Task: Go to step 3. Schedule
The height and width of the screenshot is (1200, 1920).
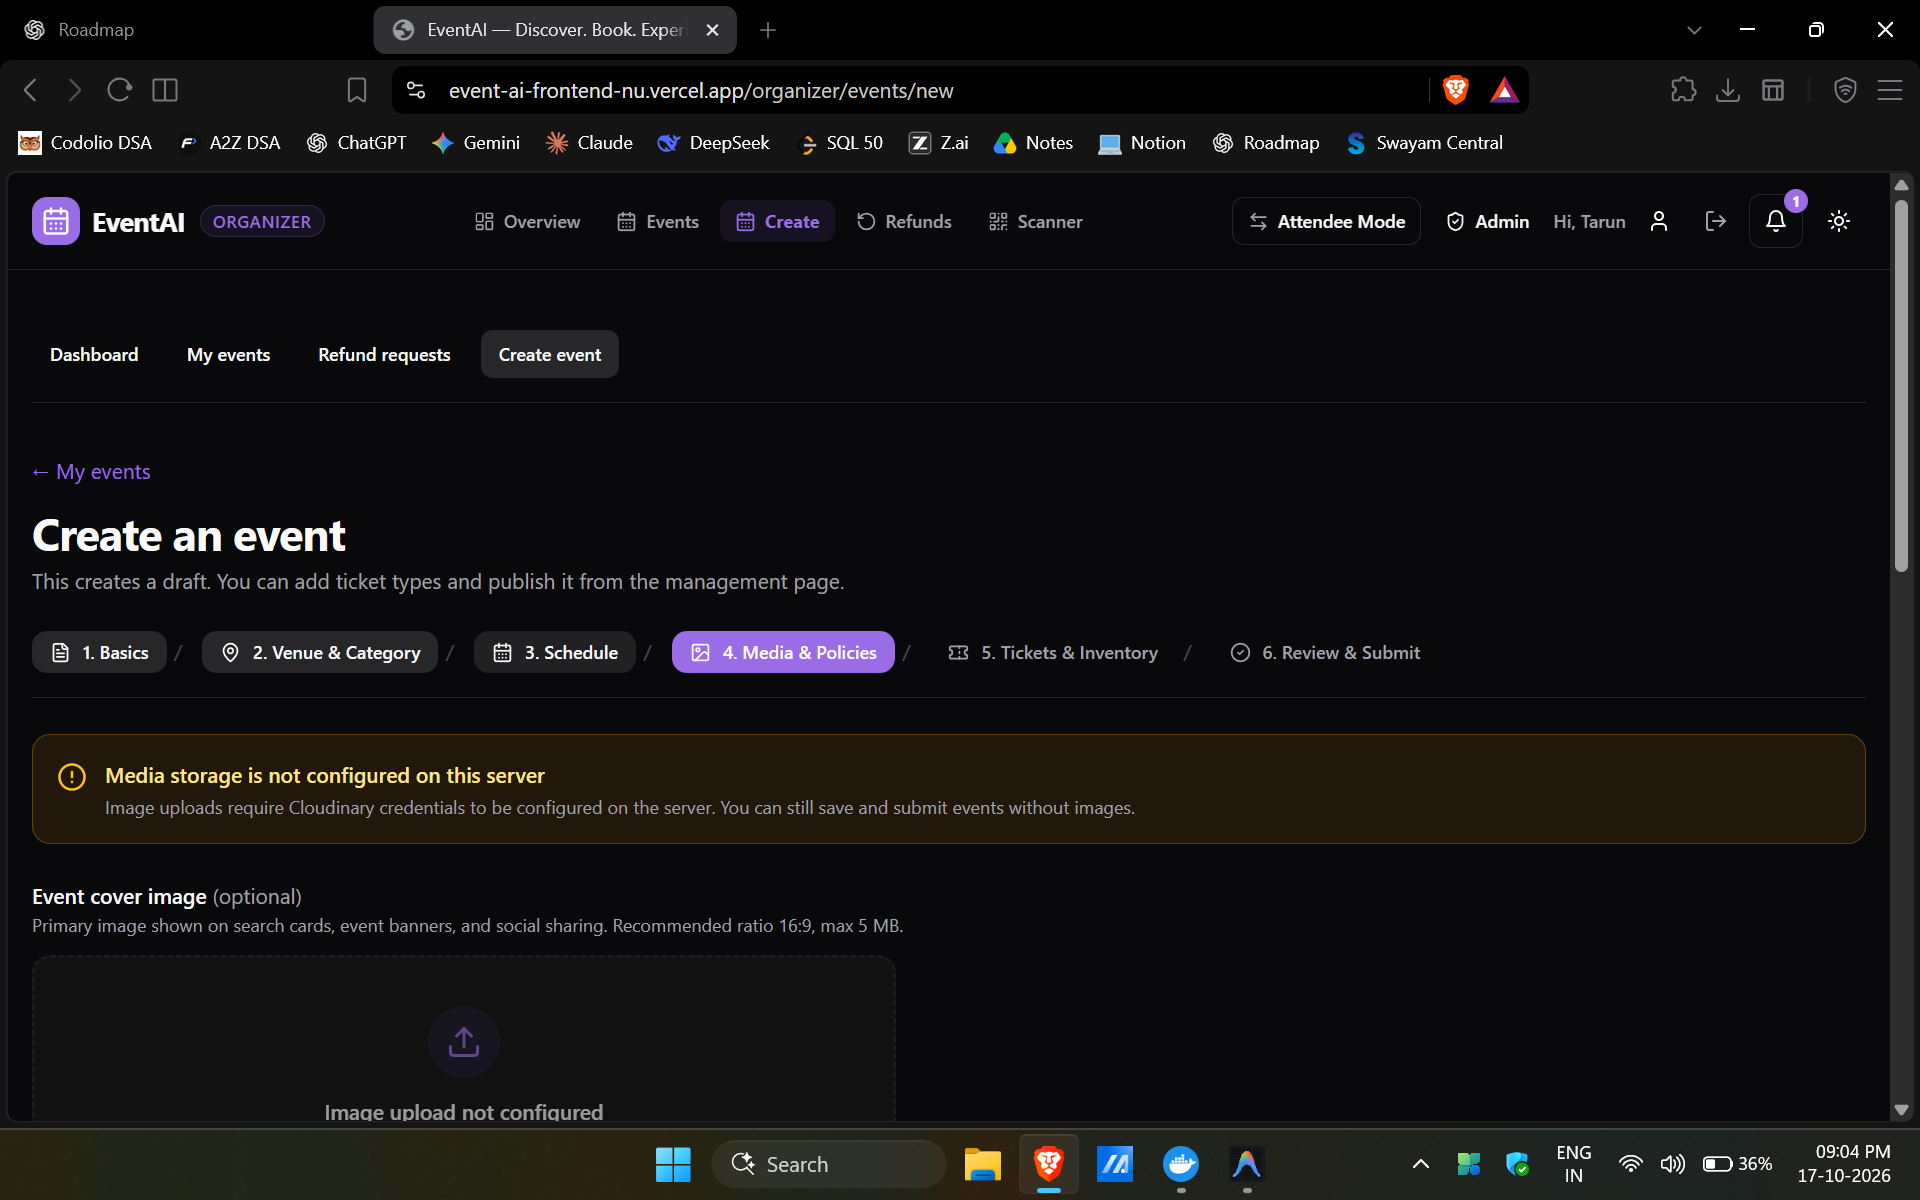Action: 555,652
